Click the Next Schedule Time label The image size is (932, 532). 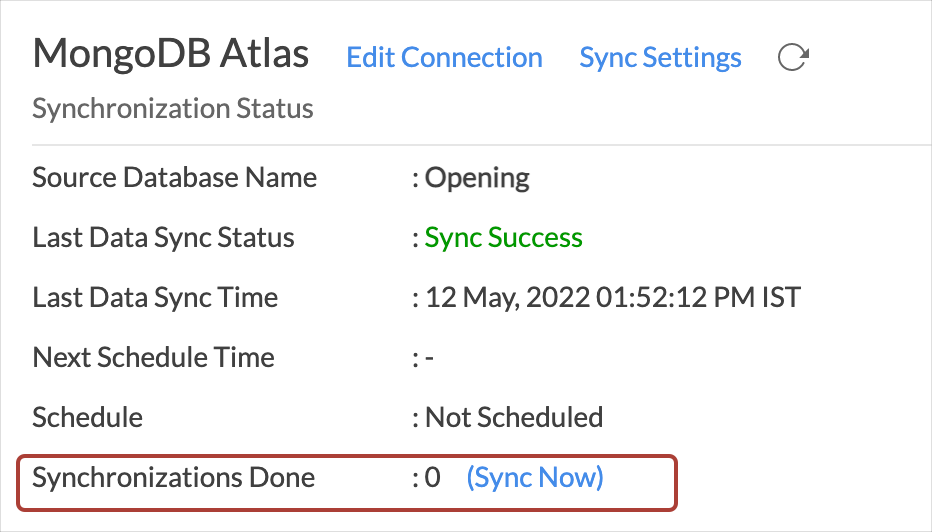click(153, 358)
